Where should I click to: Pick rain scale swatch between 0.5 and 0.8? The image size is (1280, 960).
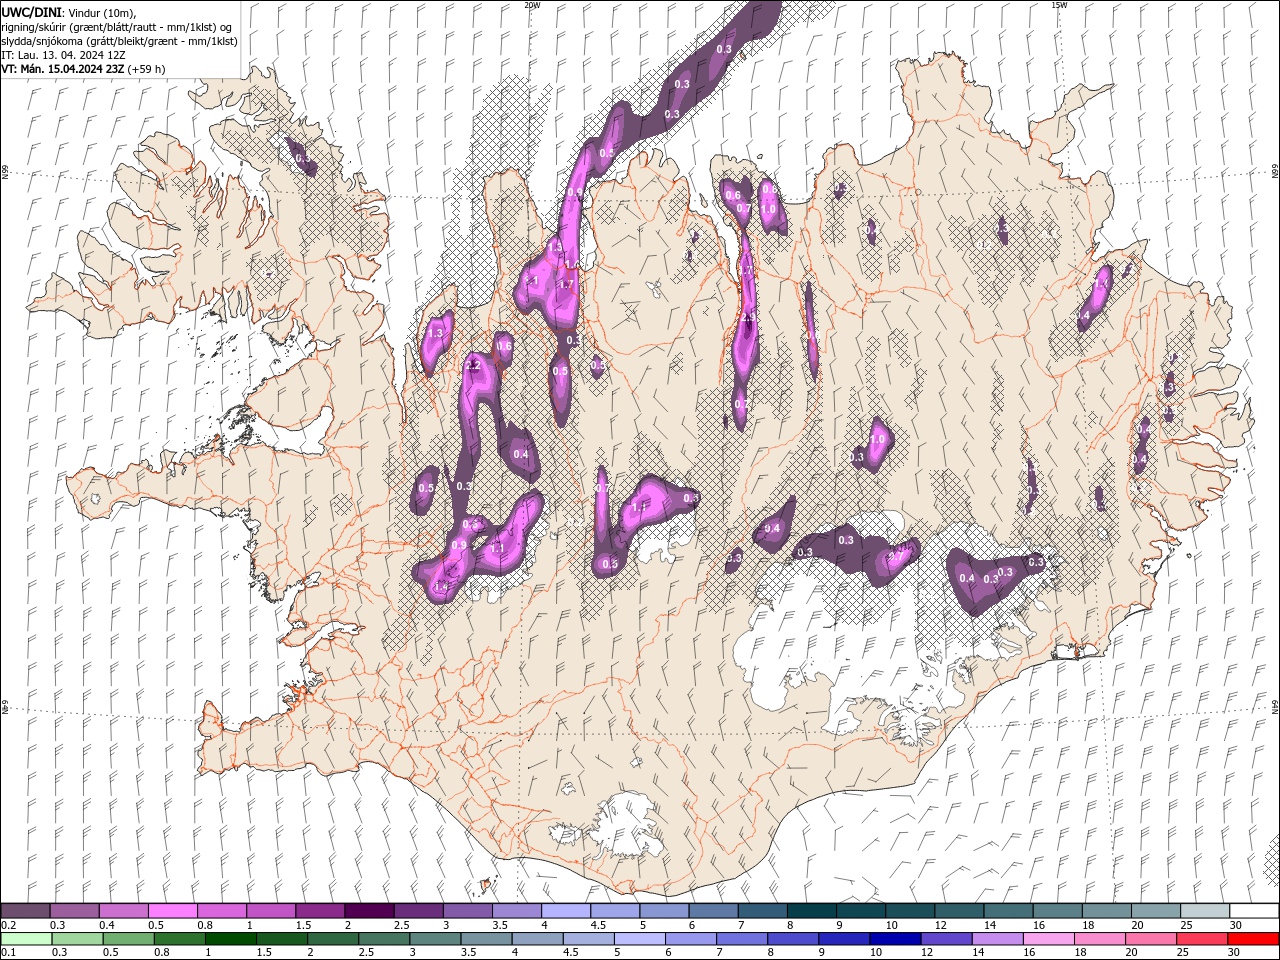click(128, 939)
